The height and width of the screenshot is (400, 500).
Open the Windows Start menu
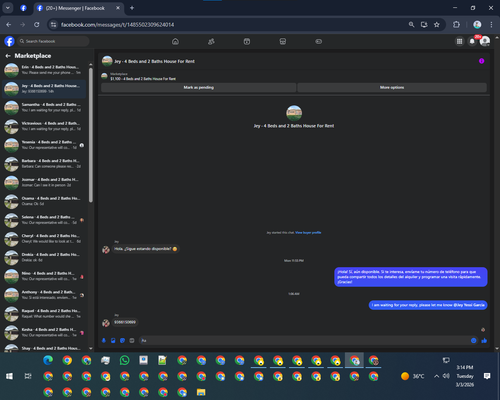click(x=9, y=376)
